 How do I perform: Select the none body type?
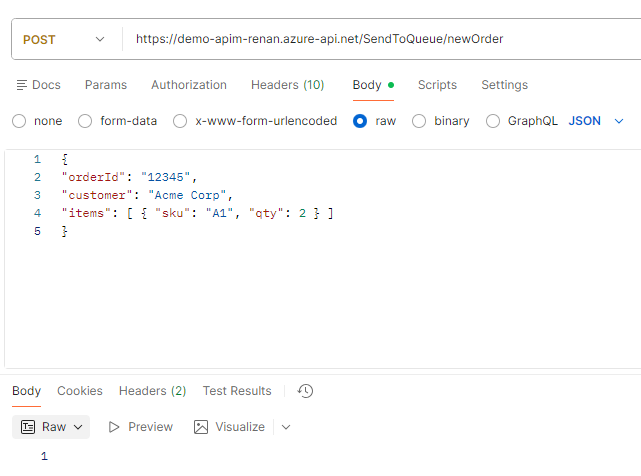19,121
